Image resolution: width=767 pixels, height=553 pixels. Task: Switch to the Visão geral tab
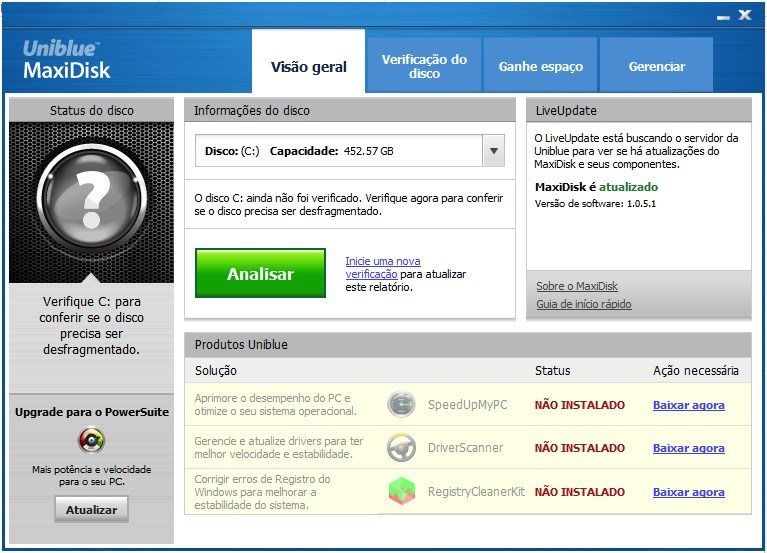click(309, 62)
